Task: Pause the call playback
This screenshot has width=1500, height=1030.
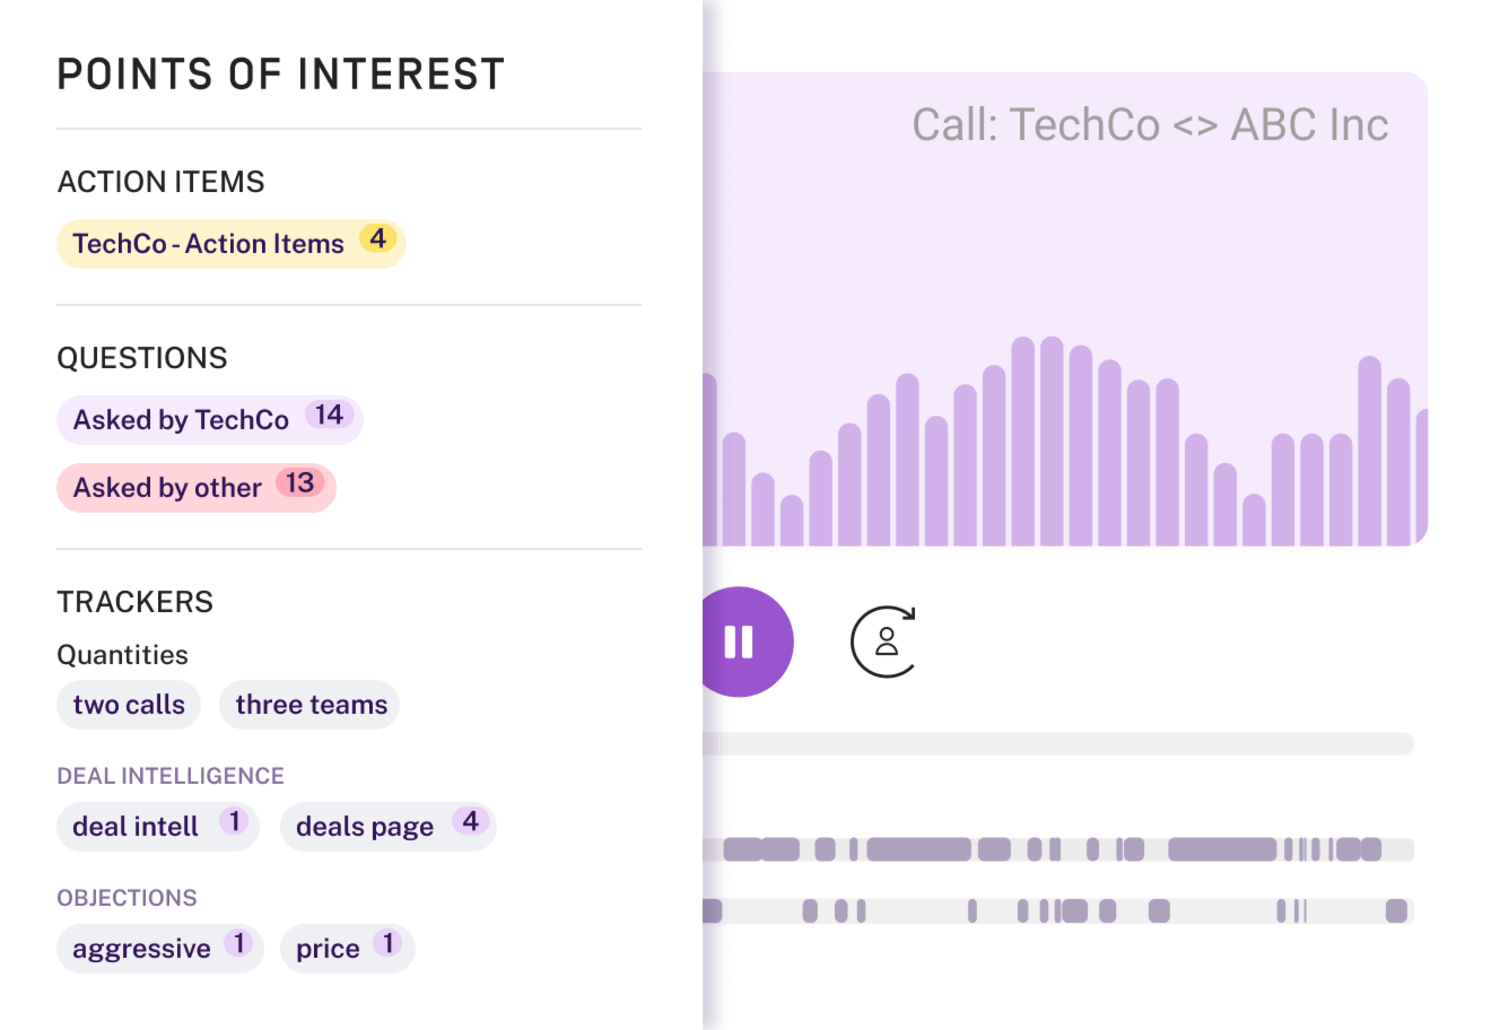Action: point(740,641)
